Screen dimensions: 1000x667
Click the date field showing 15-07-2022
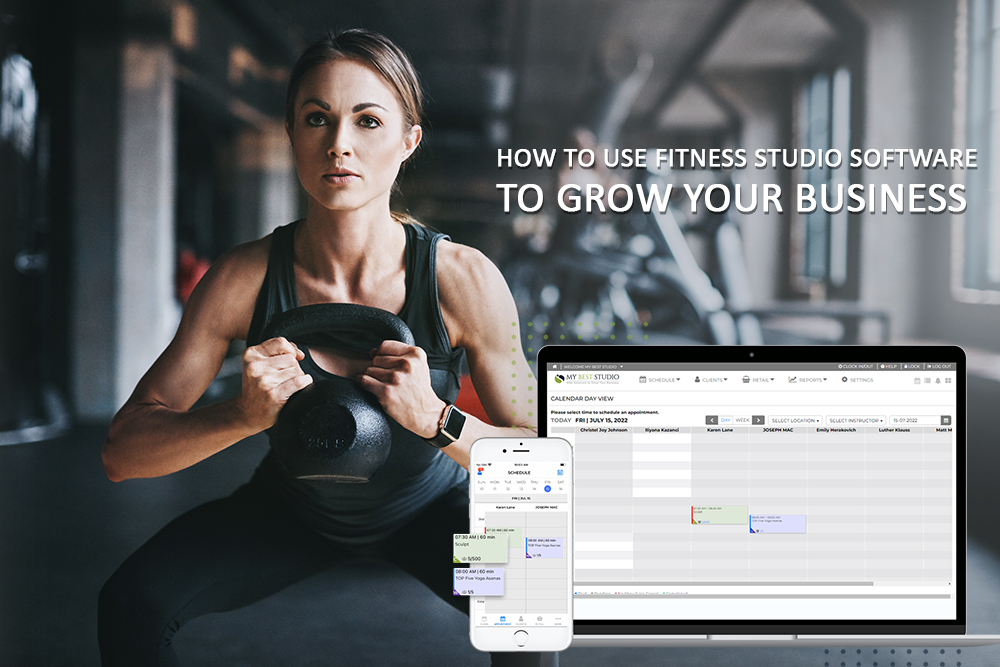coord(915,420)
